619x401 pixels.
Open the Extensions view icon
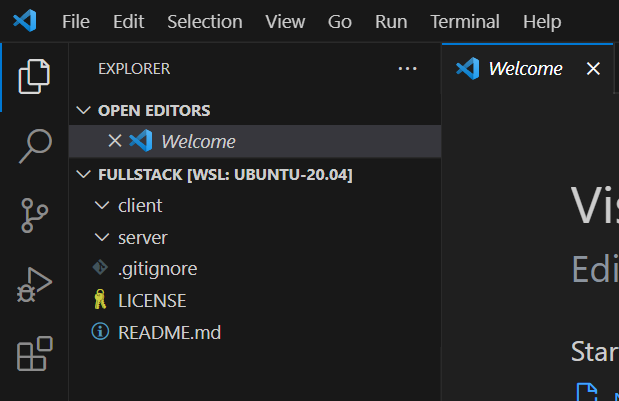(35, 354)
